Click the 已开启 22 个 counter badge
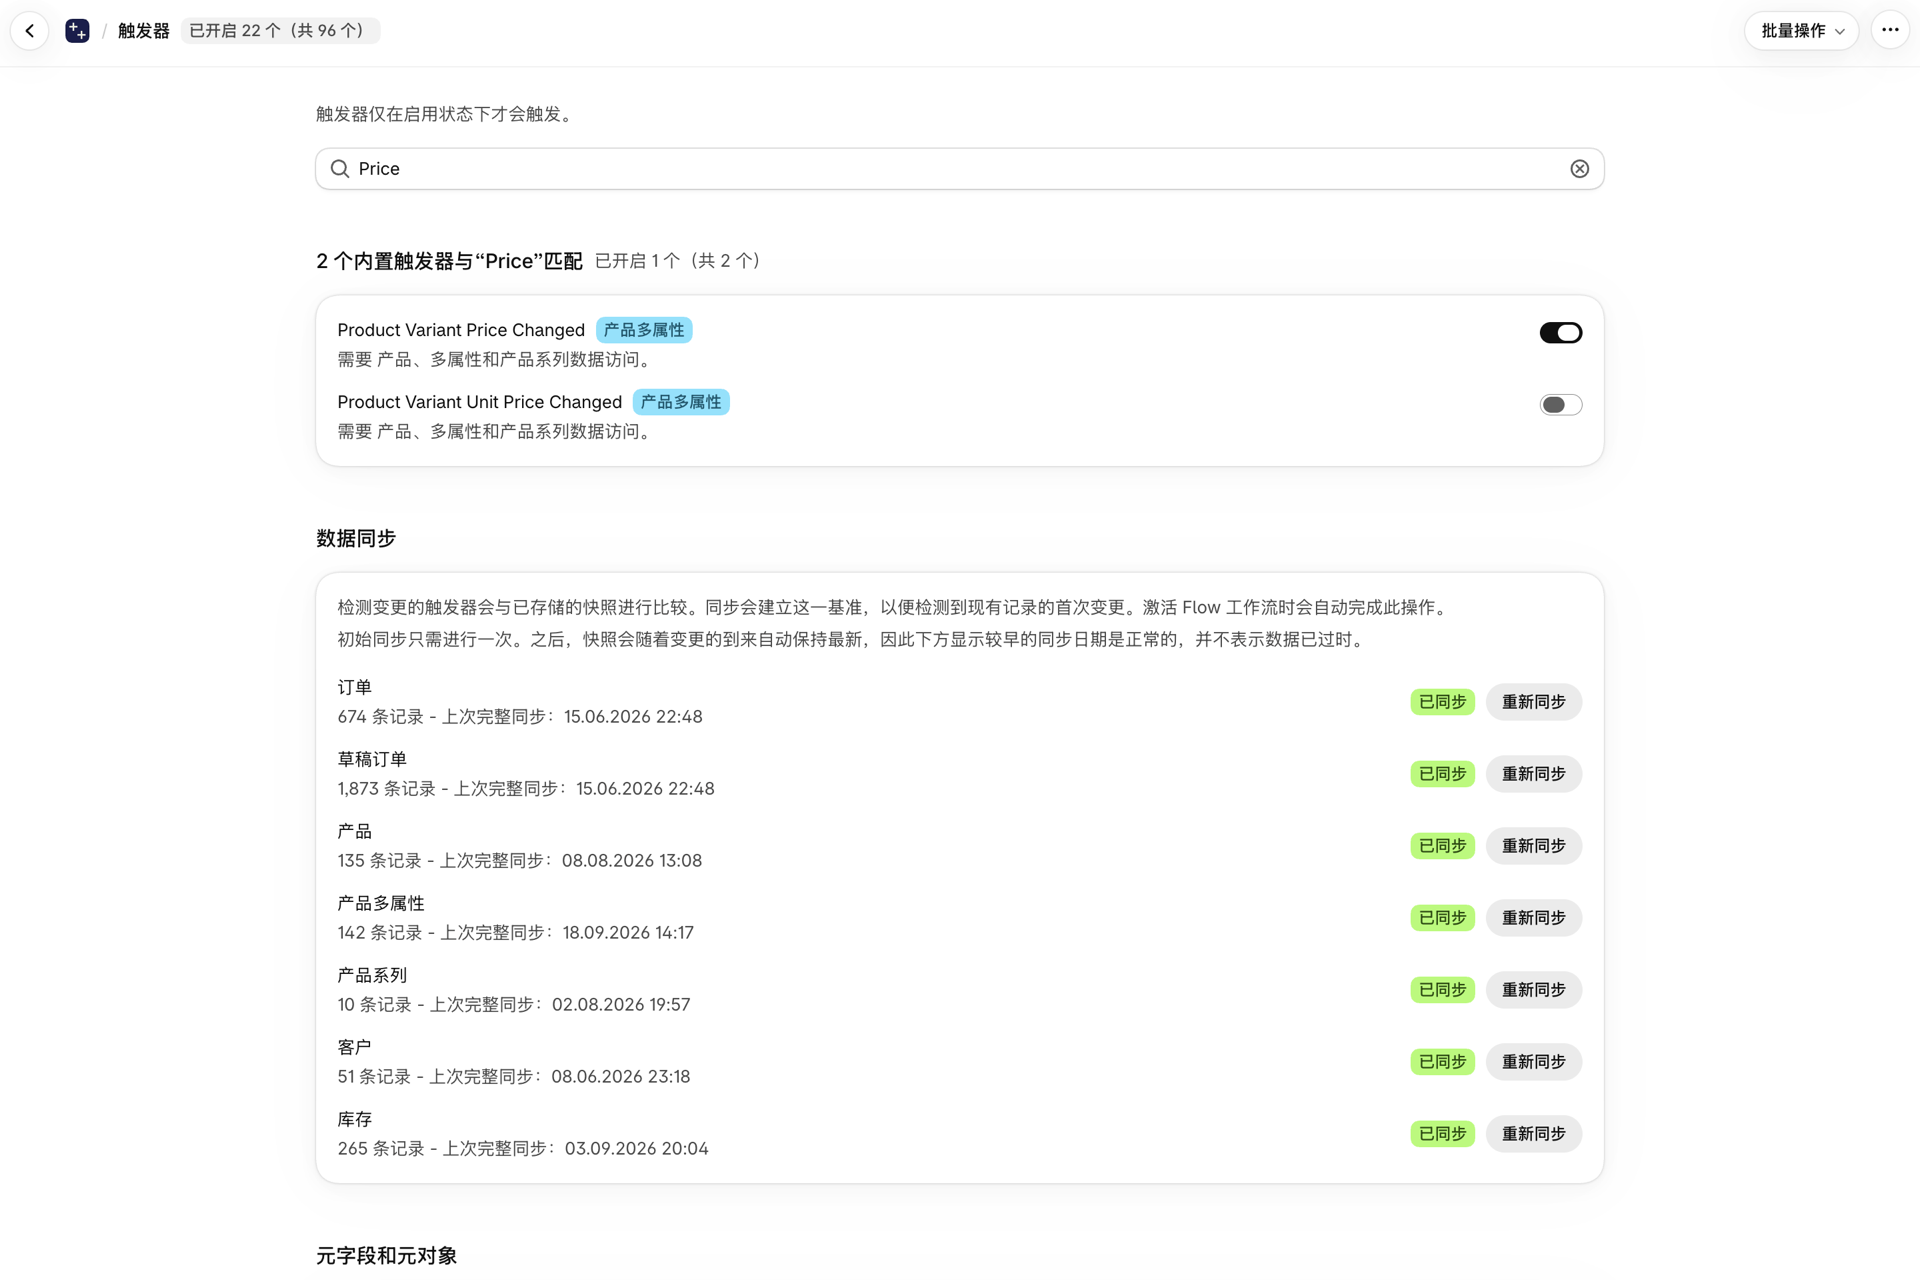 [x=280, y=31]
